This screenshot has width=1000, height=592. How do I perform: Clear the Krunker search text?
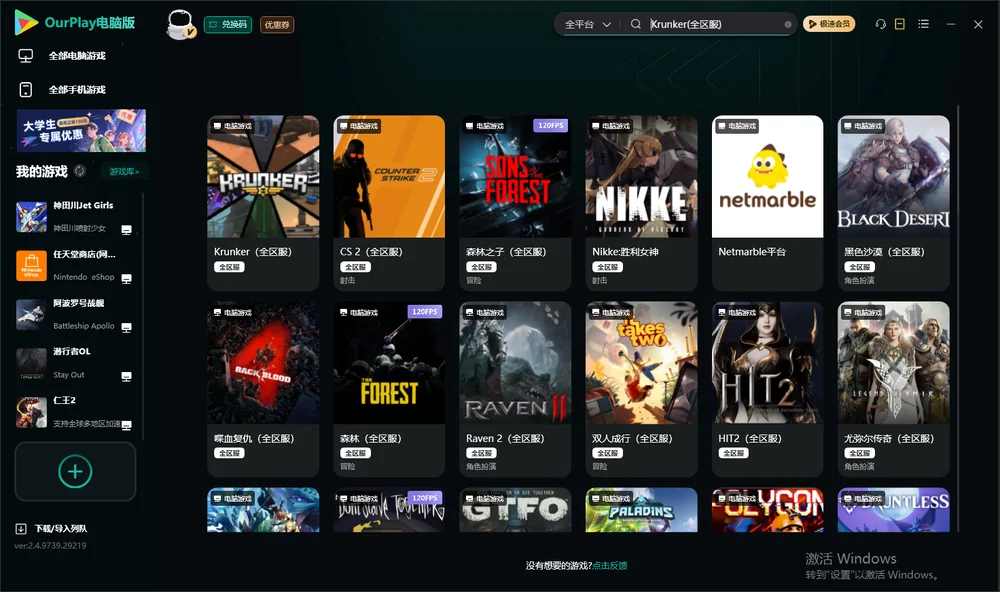(x=788, y=25)
